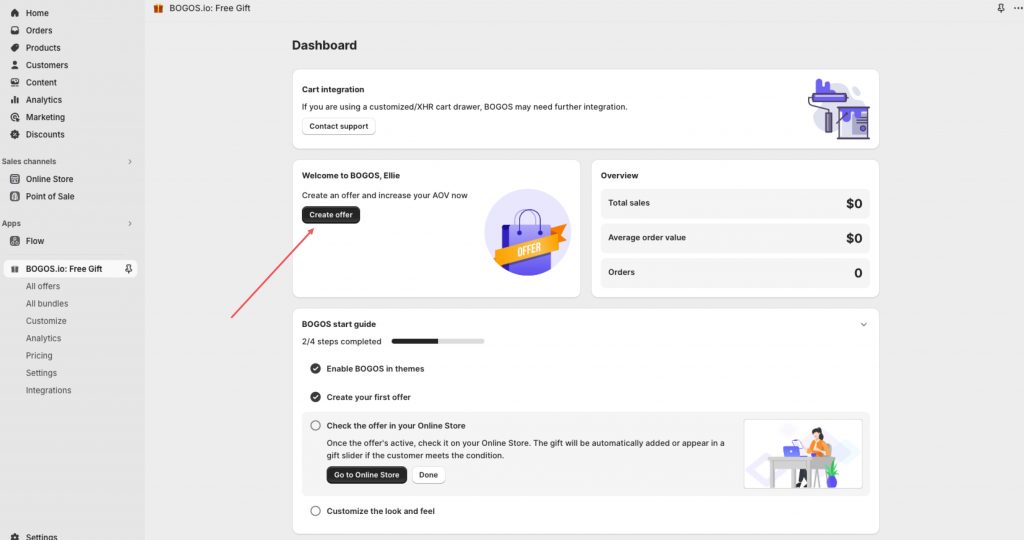Click the woman at desk illustration
This screenshot has height=540, width=1024.
coord(803,454)
